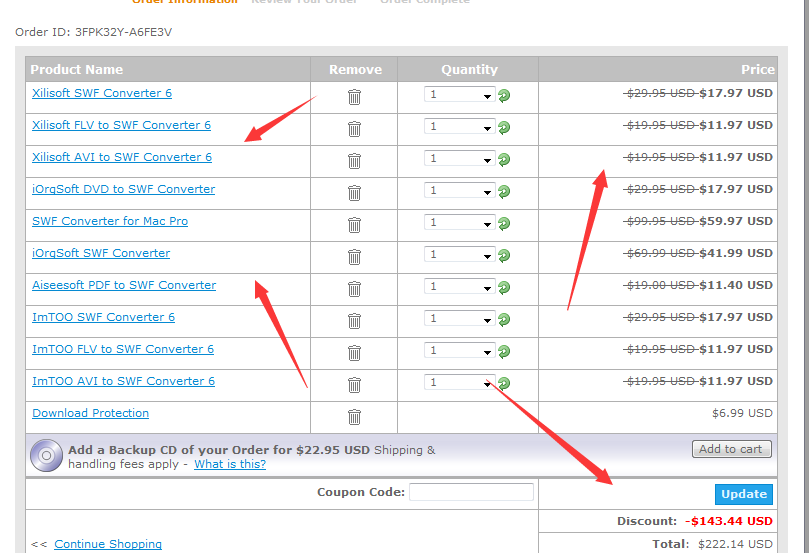Viewport: 809px width, 553px height.
Task: Click trash icon for Xilisoft AVI to SWF Converter 6
Action: pyautogui.click(x=354, y=160)
